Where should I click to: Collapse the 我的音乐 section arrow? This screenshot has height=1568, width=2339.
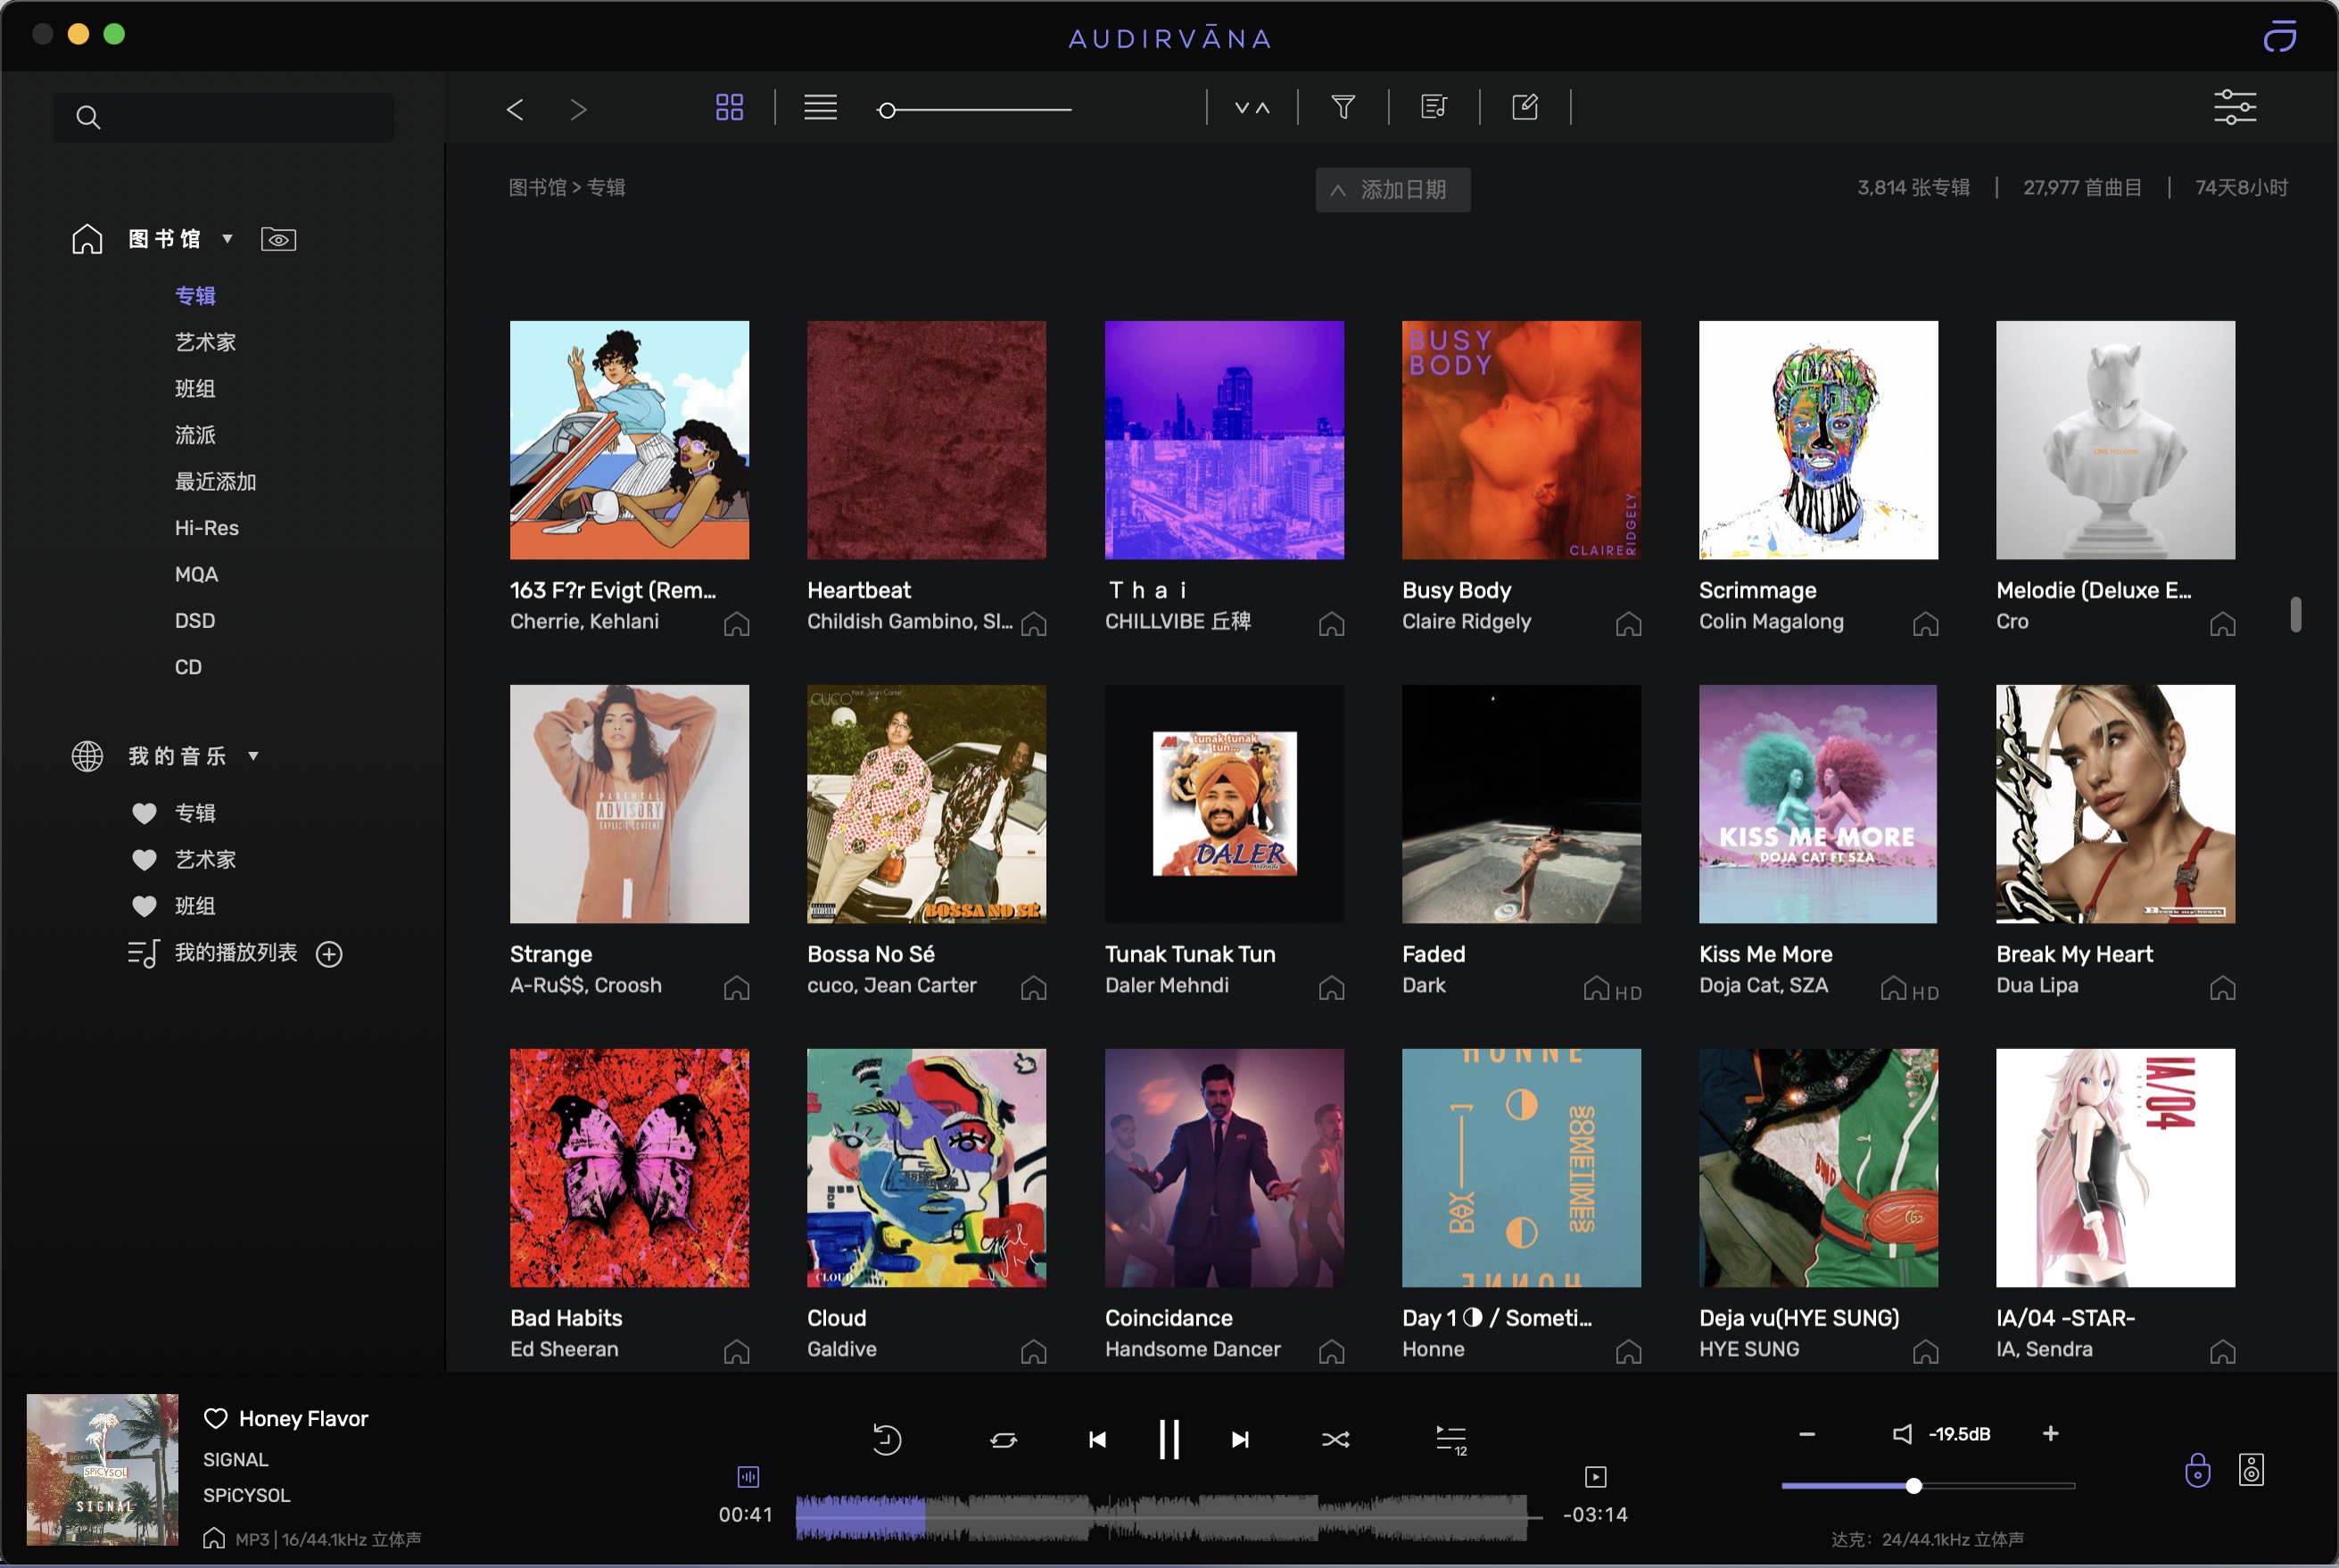(x=254, y=756)
